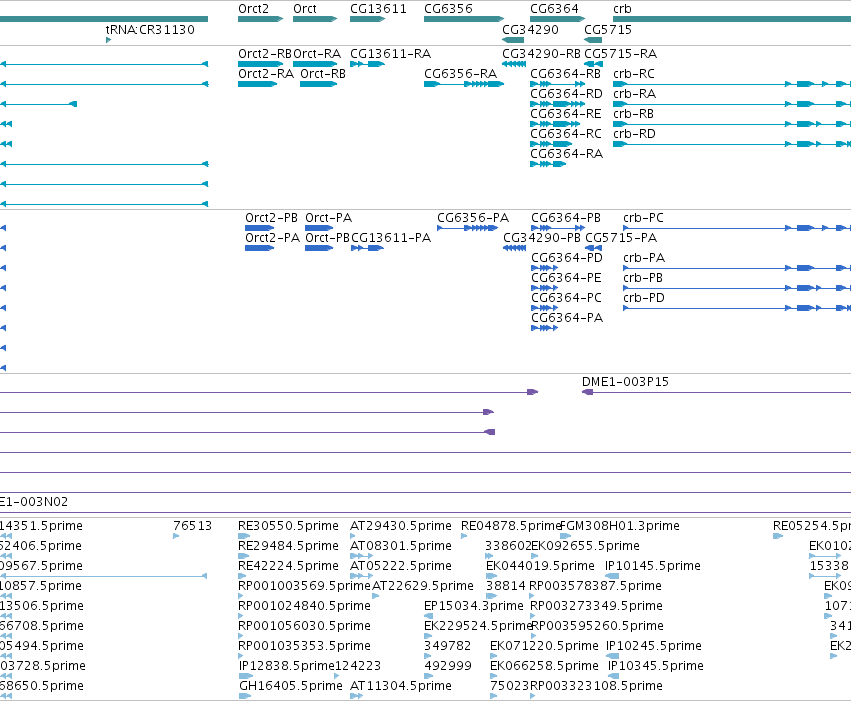Select protein CG6364-PA
This screenshot has width=851, height=701.
(x=545, y=328)
